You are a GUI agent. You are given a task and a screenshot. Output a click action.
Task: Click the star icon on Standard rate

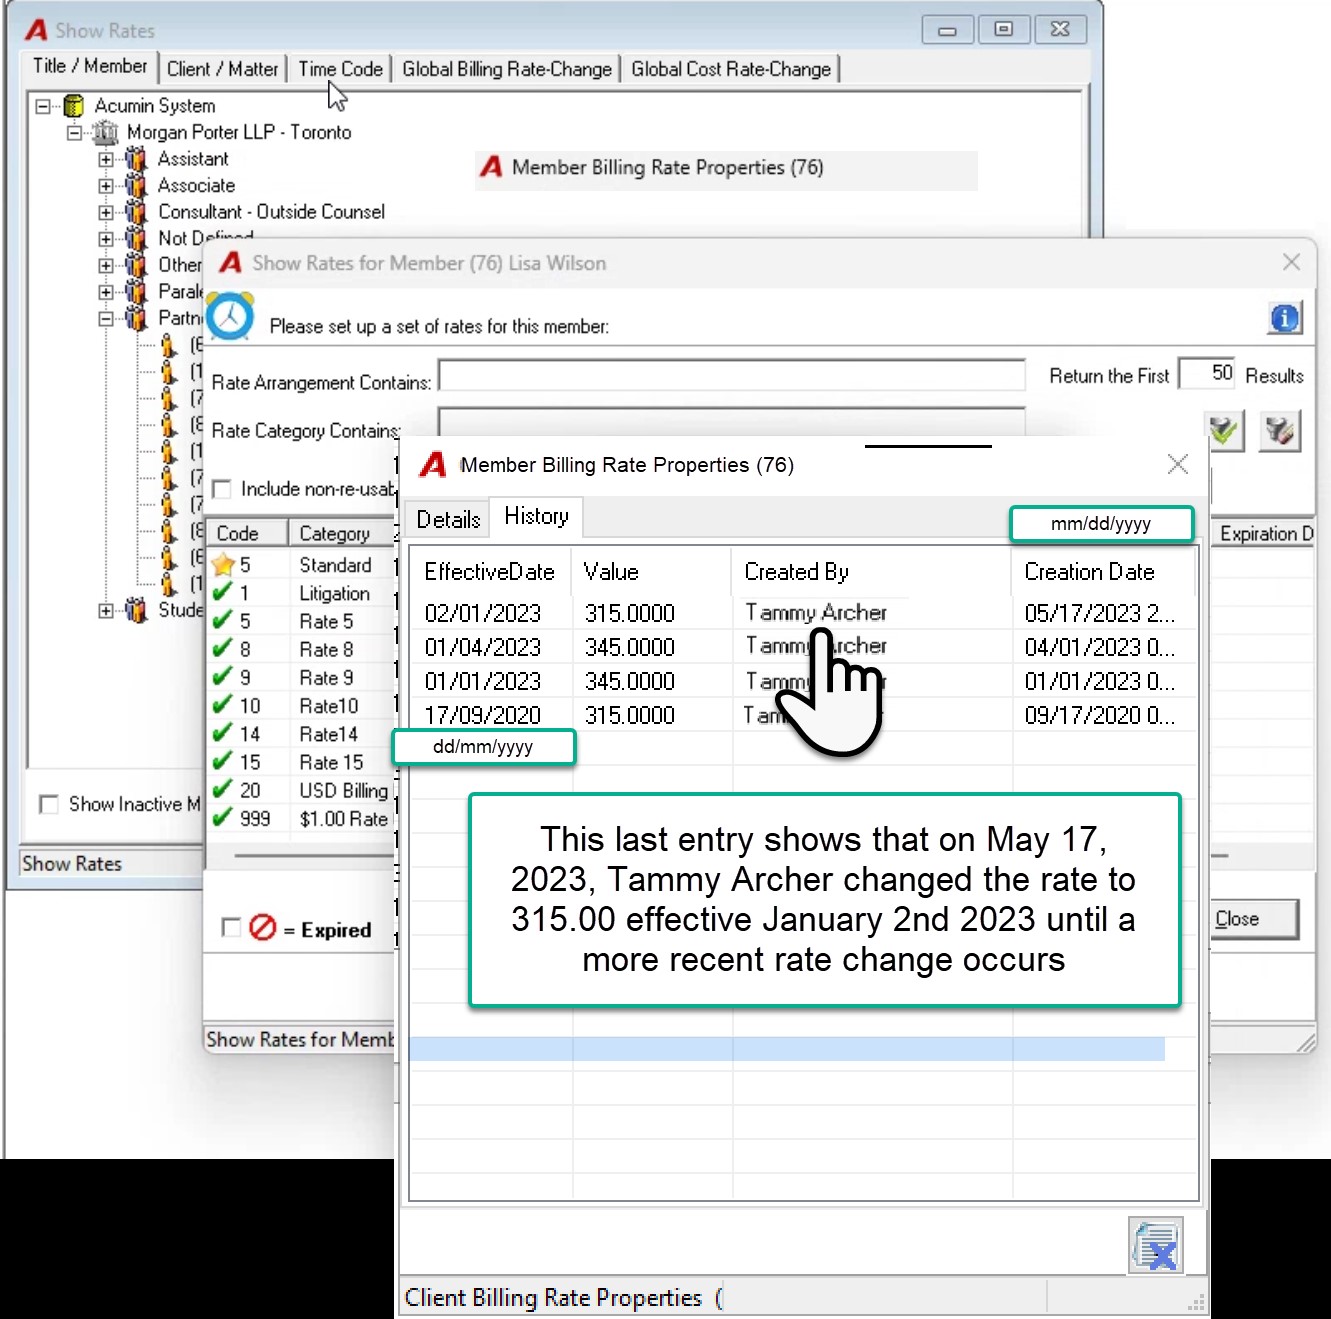(x=223, y=565)
